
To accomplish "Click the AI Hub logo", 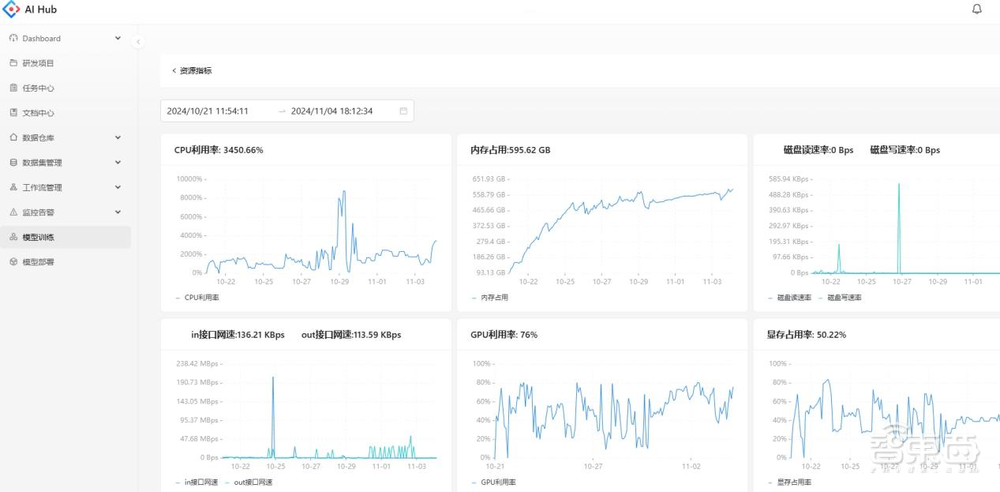I will [x=11, y=10].
